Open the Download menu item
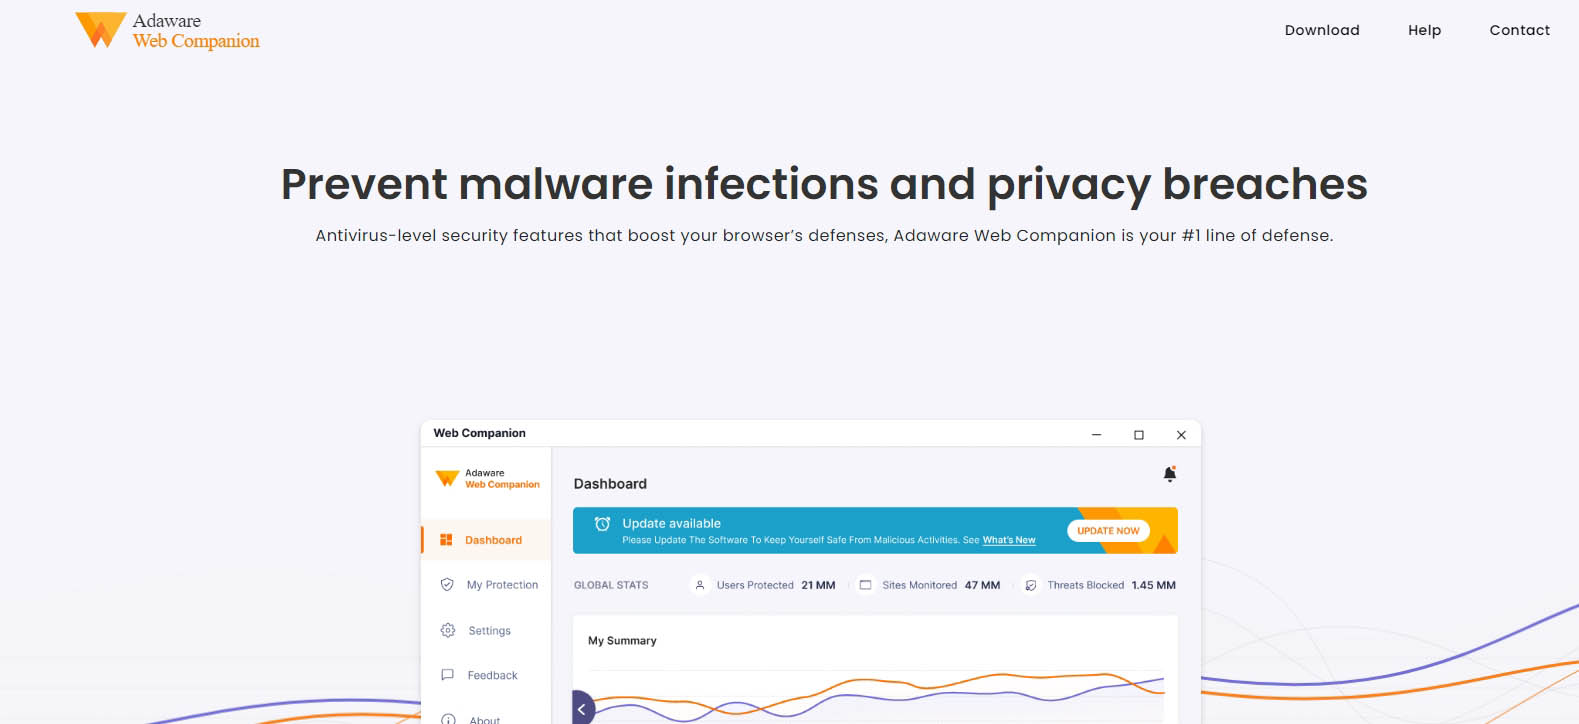Image resolution: width=1579 pixels, height=724 pixels. click(1321, 30)
